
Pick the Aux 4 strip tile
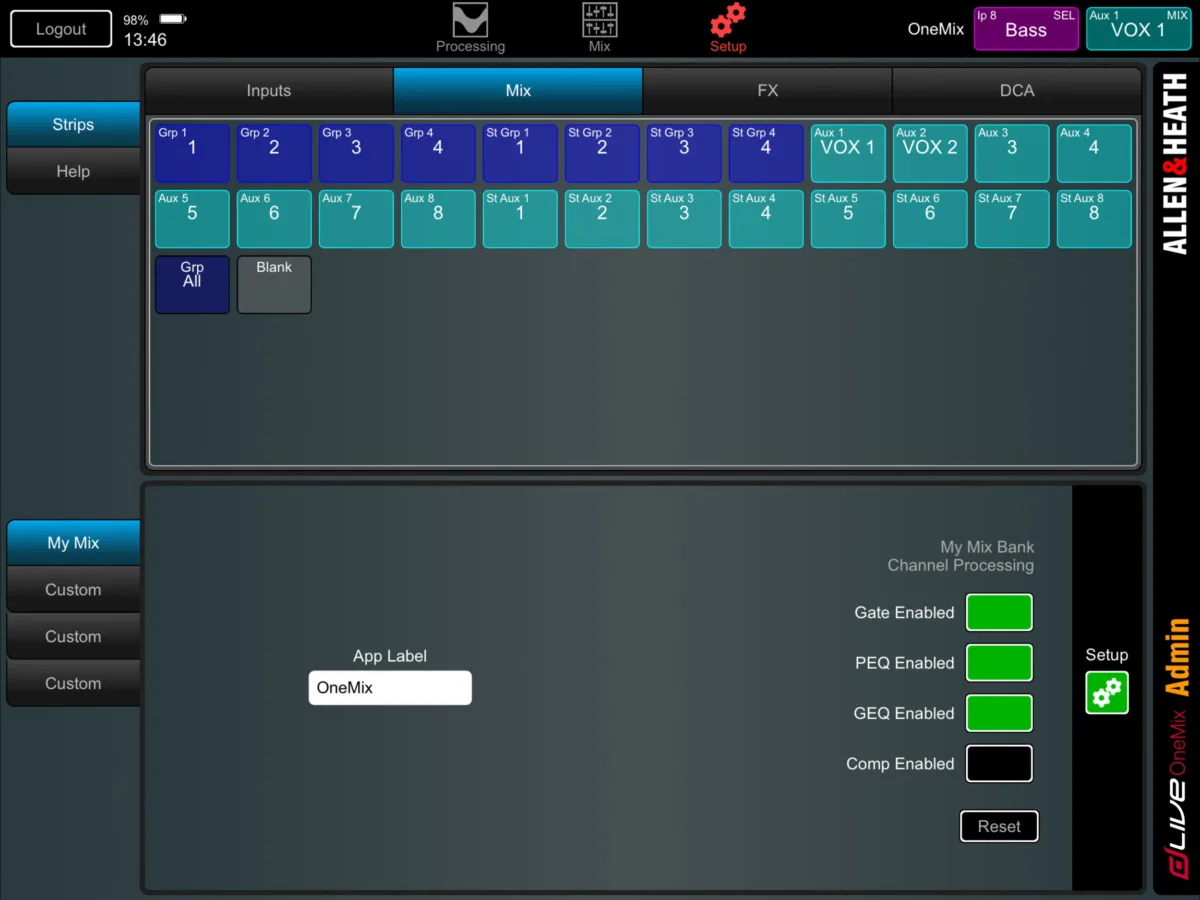1094,153
